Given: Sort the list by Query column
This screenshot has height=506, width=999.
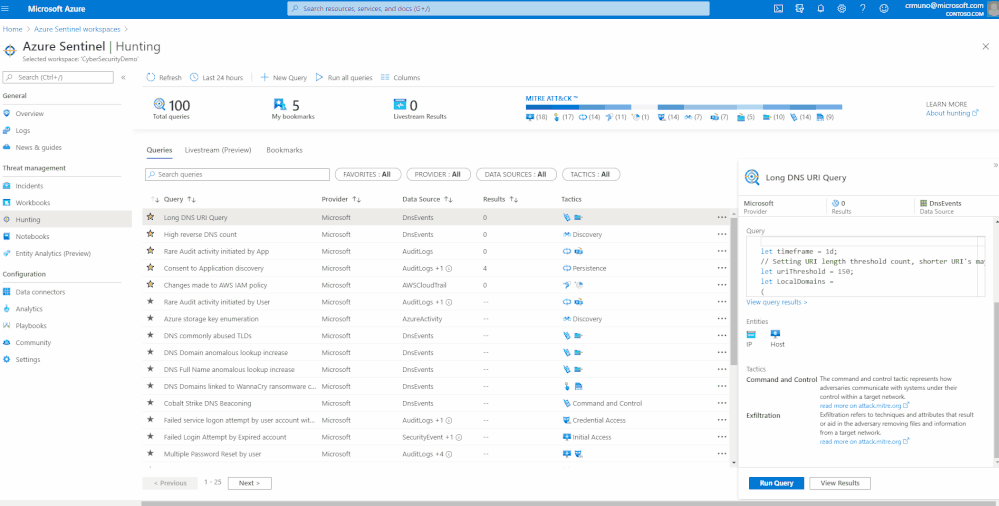Looking at the screenshot, I should pyautogui.click(x=180, y=199).
